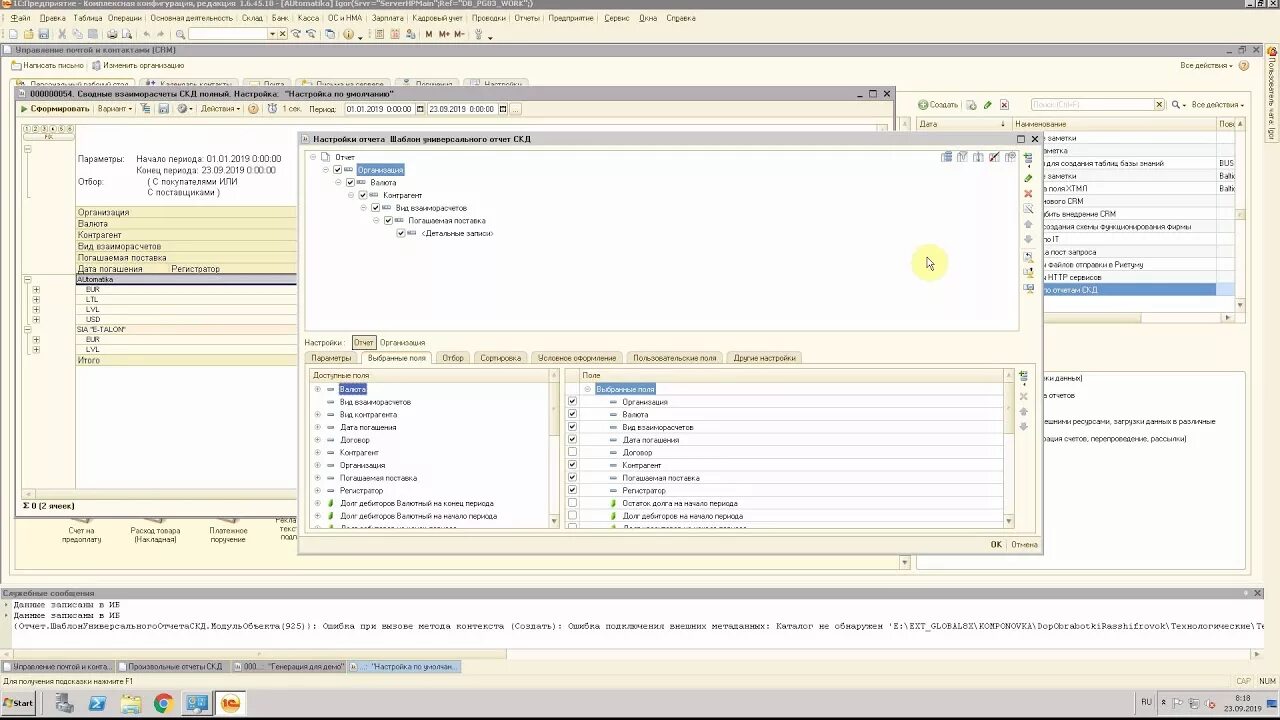The width and height of the screenshot is (1280, 720).
Task: Confirm settings with OK button
Action: pyautogui.click(x=996, y=545)
